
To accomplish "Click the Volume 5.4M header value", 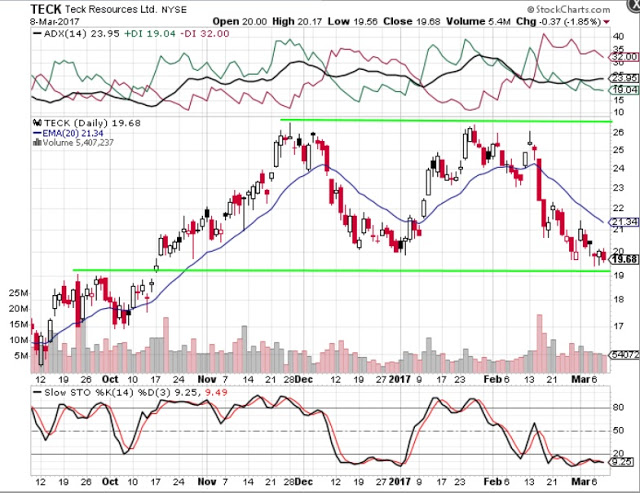I will tap(478, 22).
